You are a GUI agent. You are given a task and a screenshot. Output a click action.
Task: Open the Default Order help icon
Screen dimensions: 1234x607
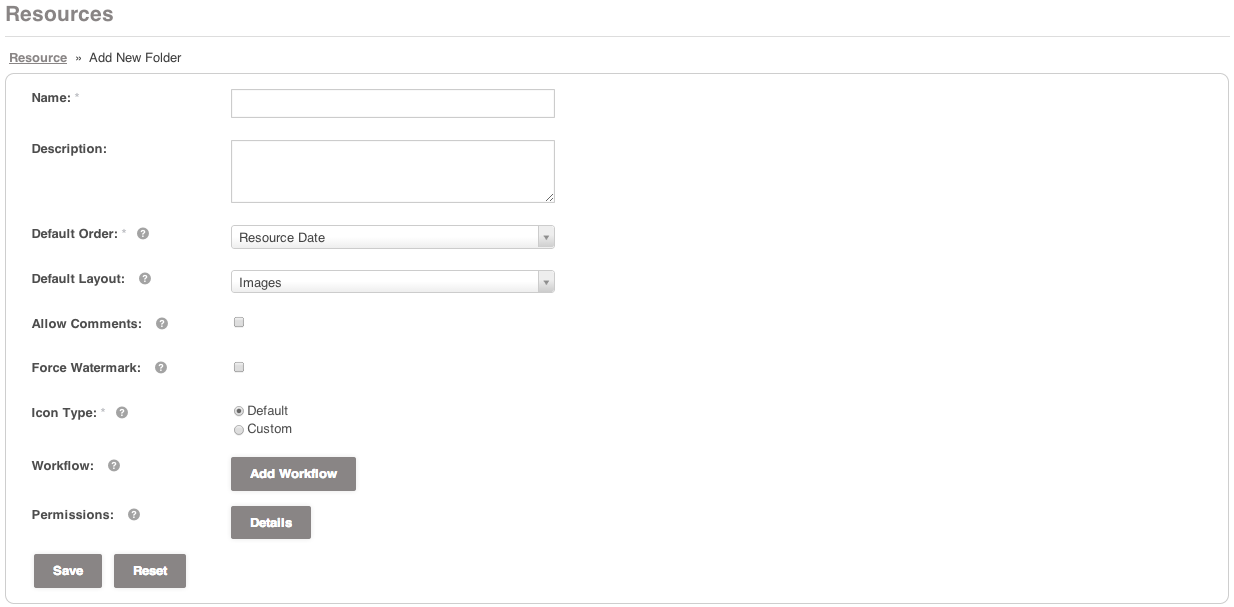coord(143,234)
